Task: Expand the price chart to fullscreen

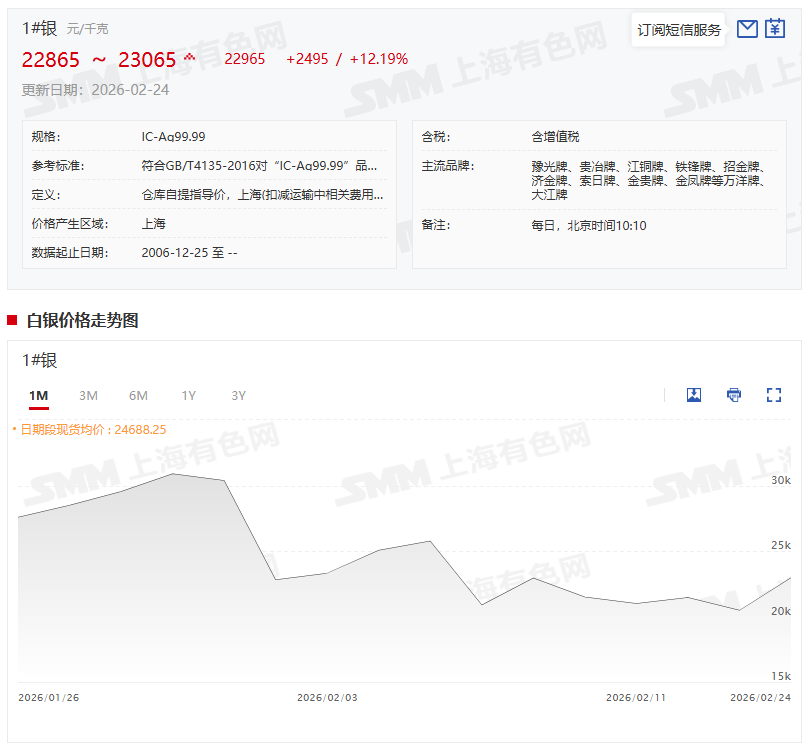Action: pyautogui.click(x=773, y=395)
